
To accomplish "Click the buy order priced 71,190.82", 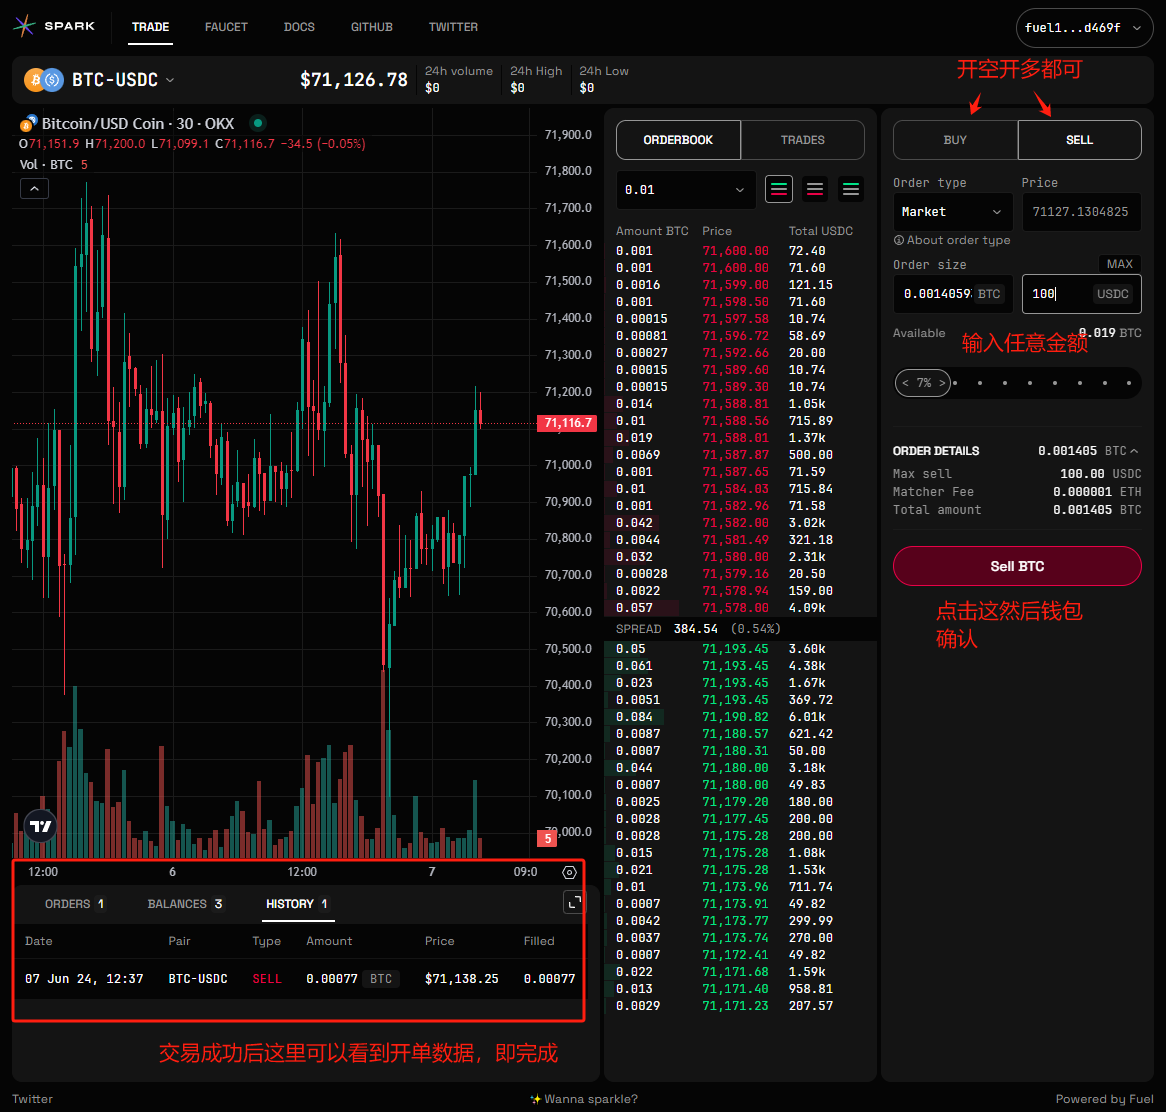I will [x=741, y=717].
